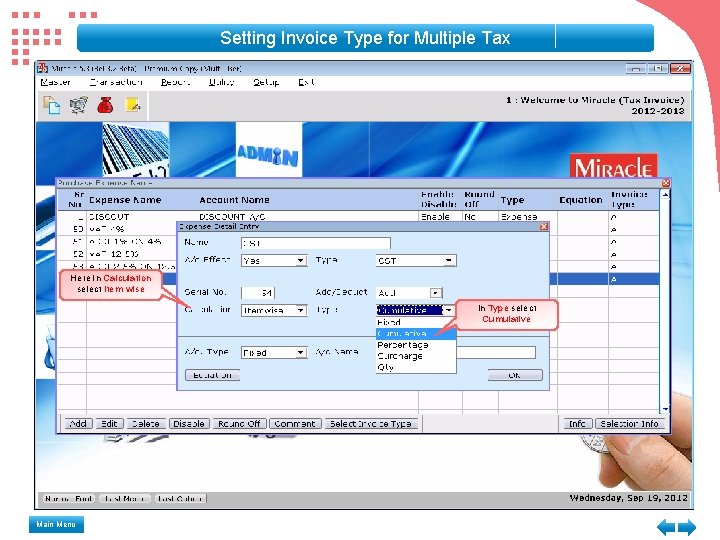Expand the Type dropdown showing CST
This screenshot has height=540, width=720.
[449, 261]
